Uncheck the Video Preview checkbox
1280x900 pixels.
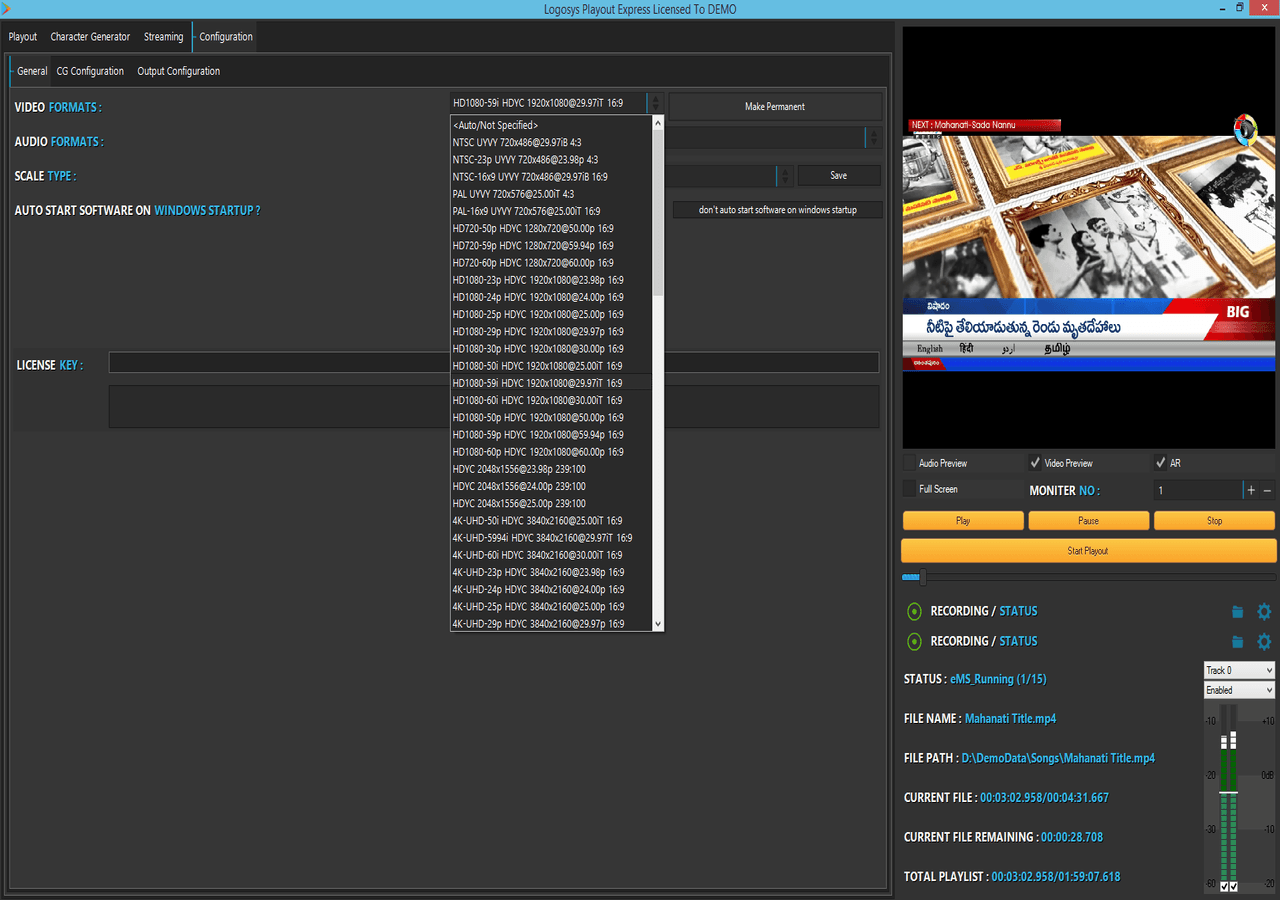[1035, 463]
